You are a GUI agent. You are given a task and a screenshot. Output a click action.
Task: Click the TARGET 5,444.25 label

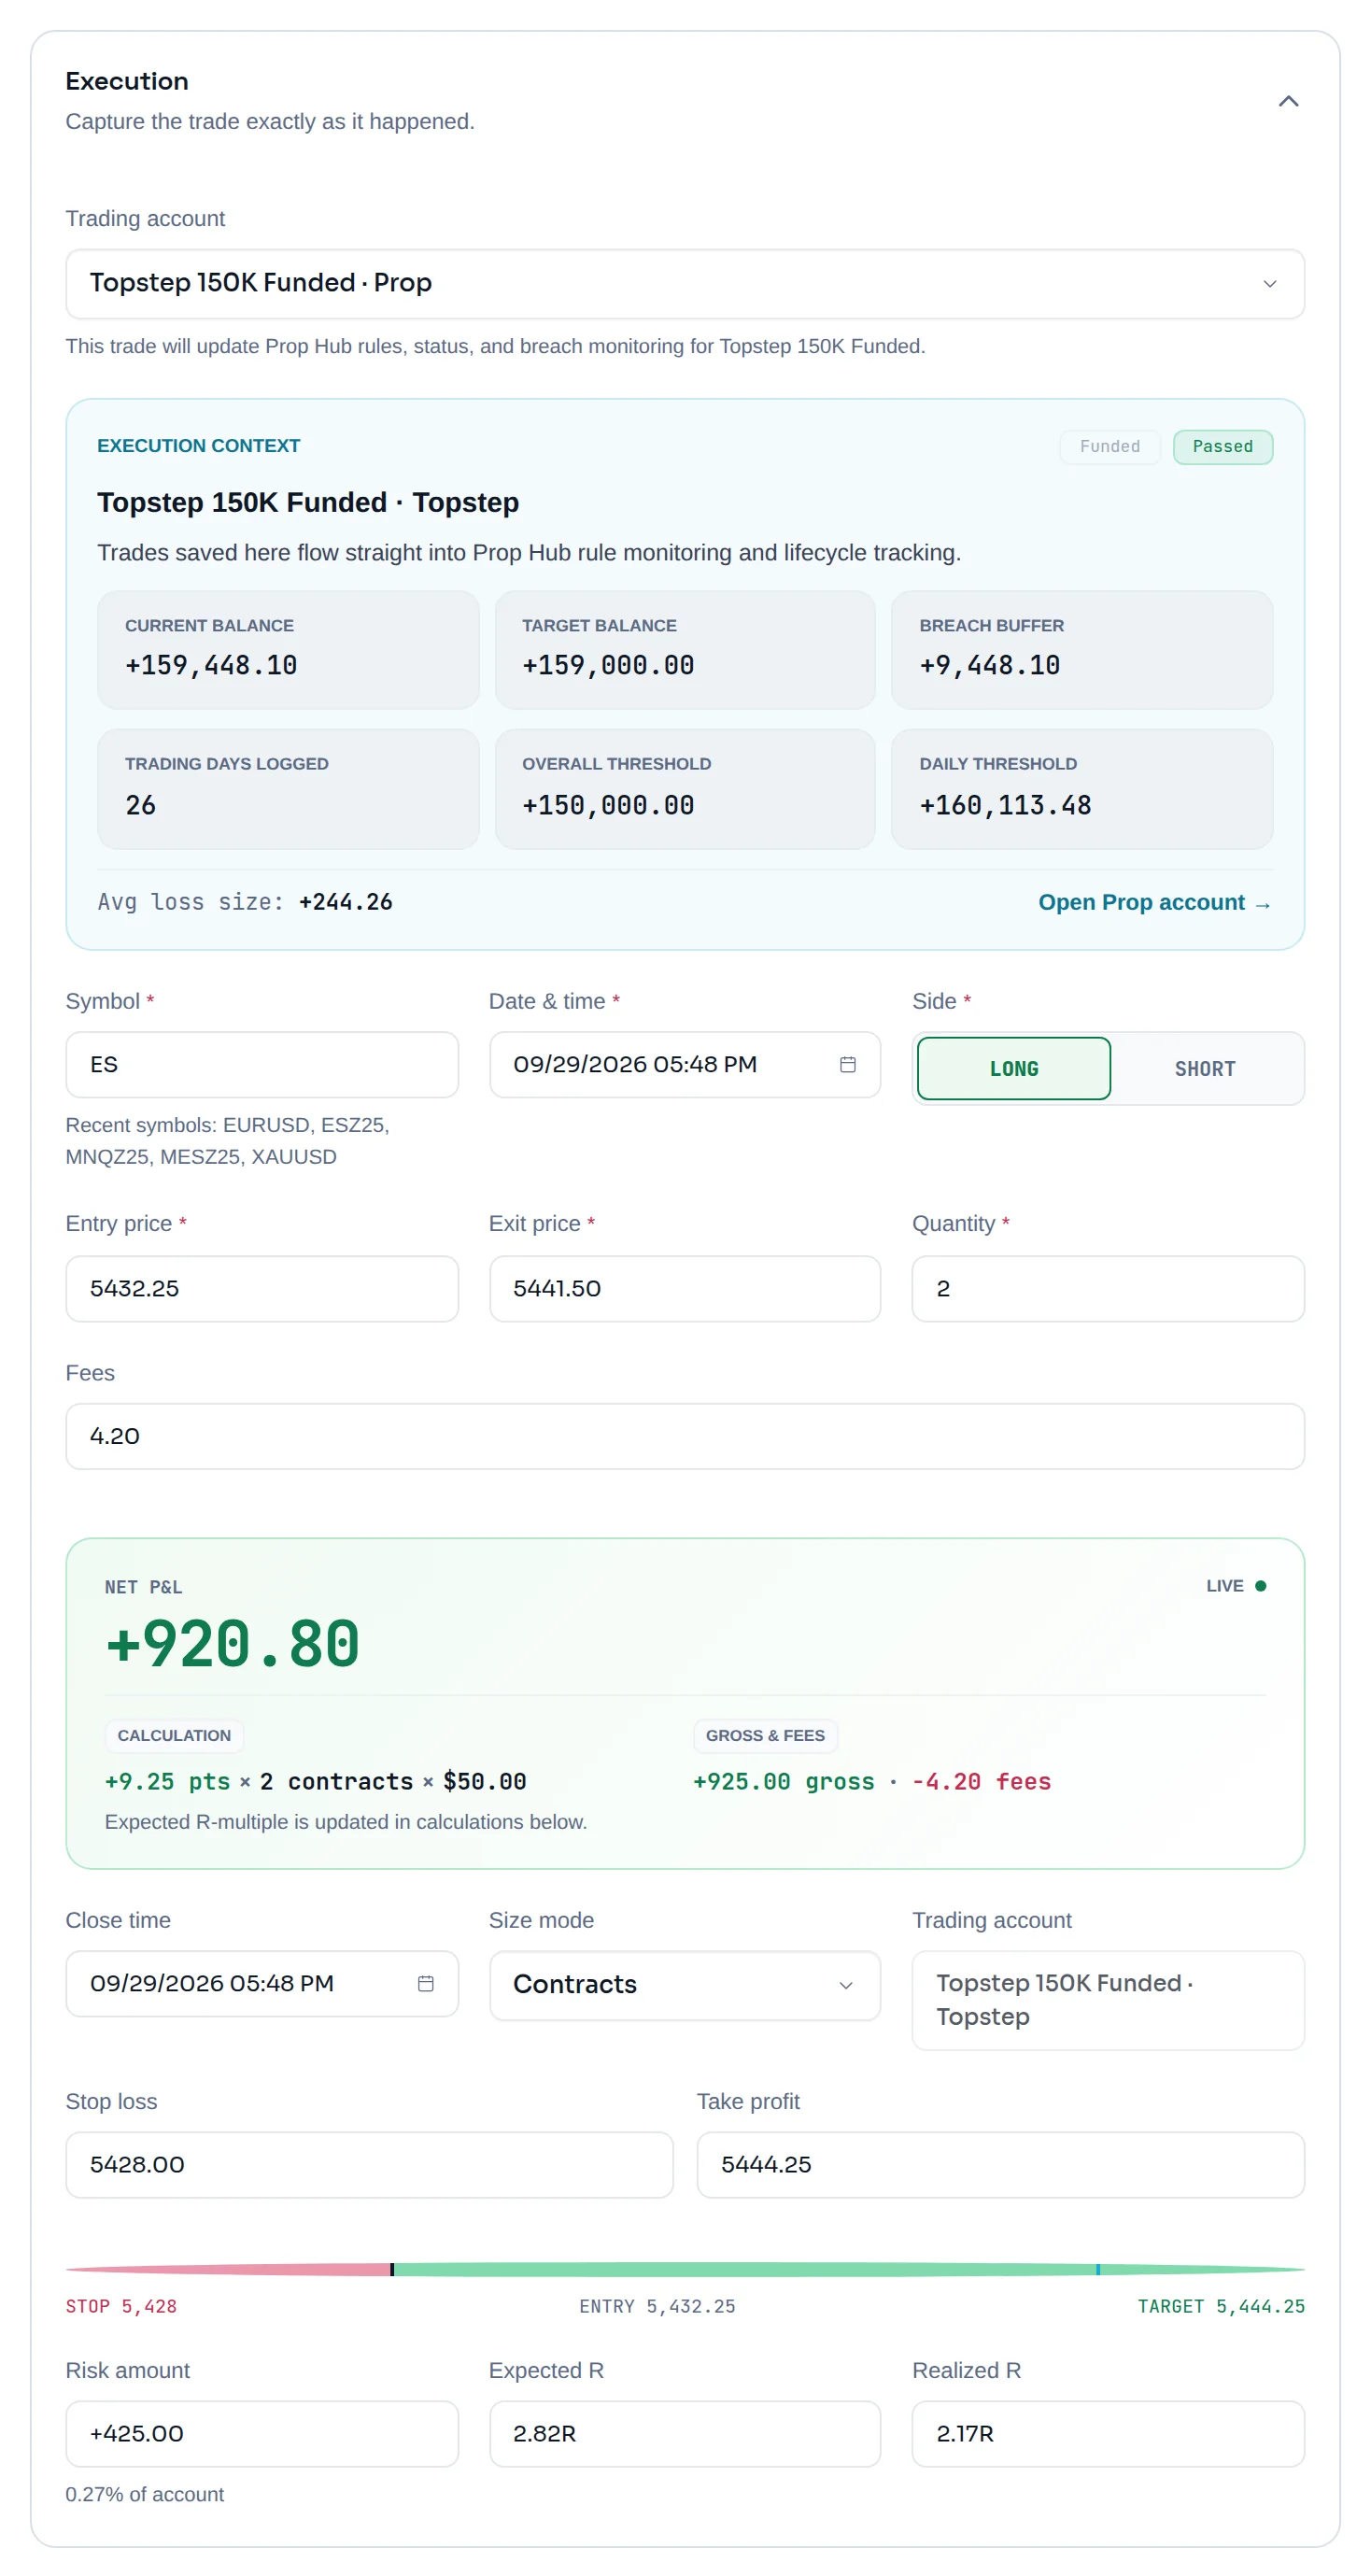point(1221,2306)
